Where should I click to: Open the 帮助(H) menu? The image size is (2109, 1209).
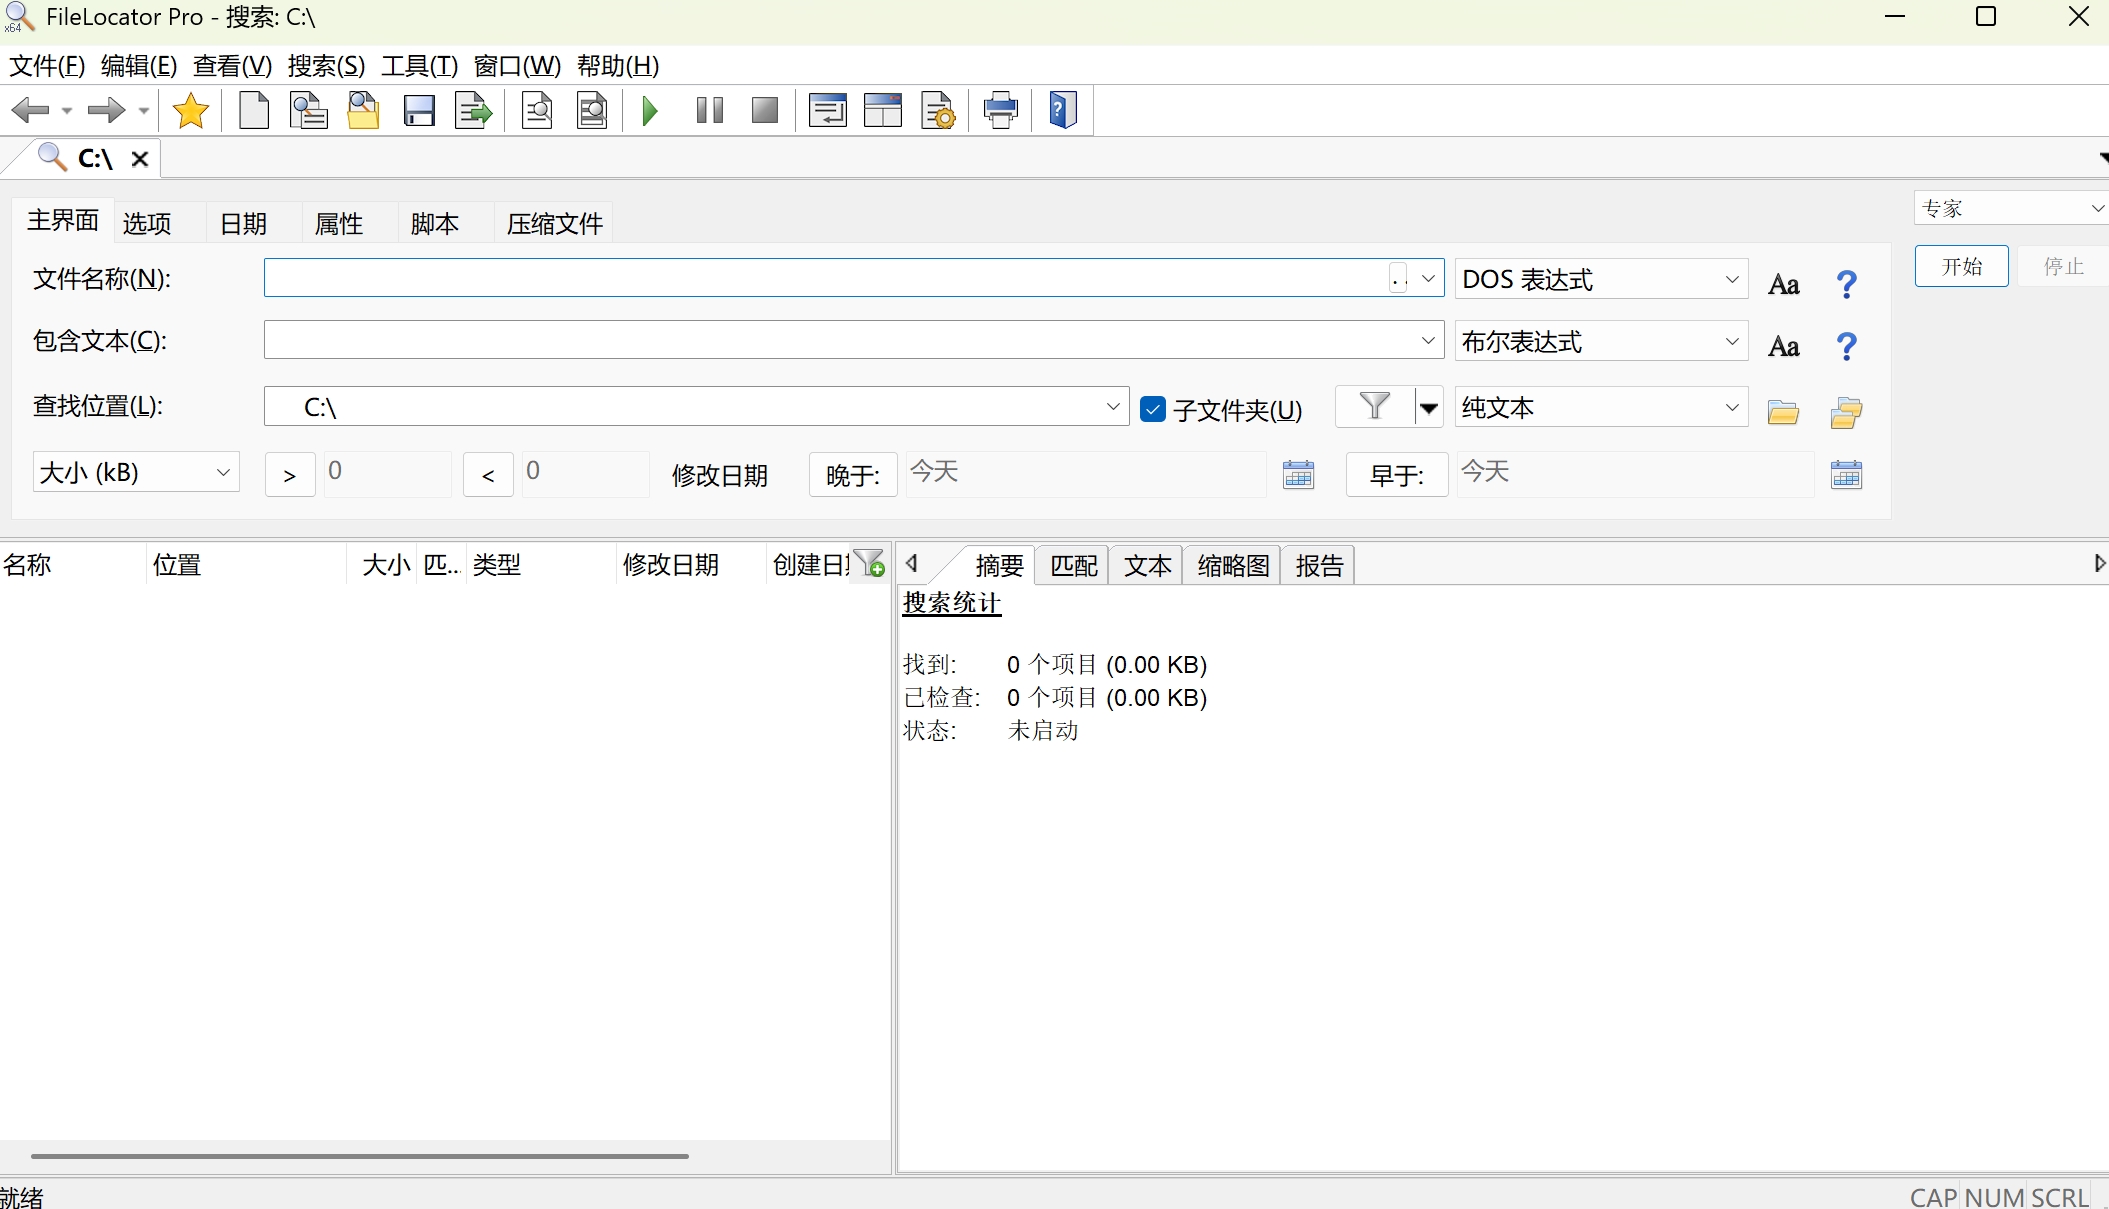click(x=617, y=66)
